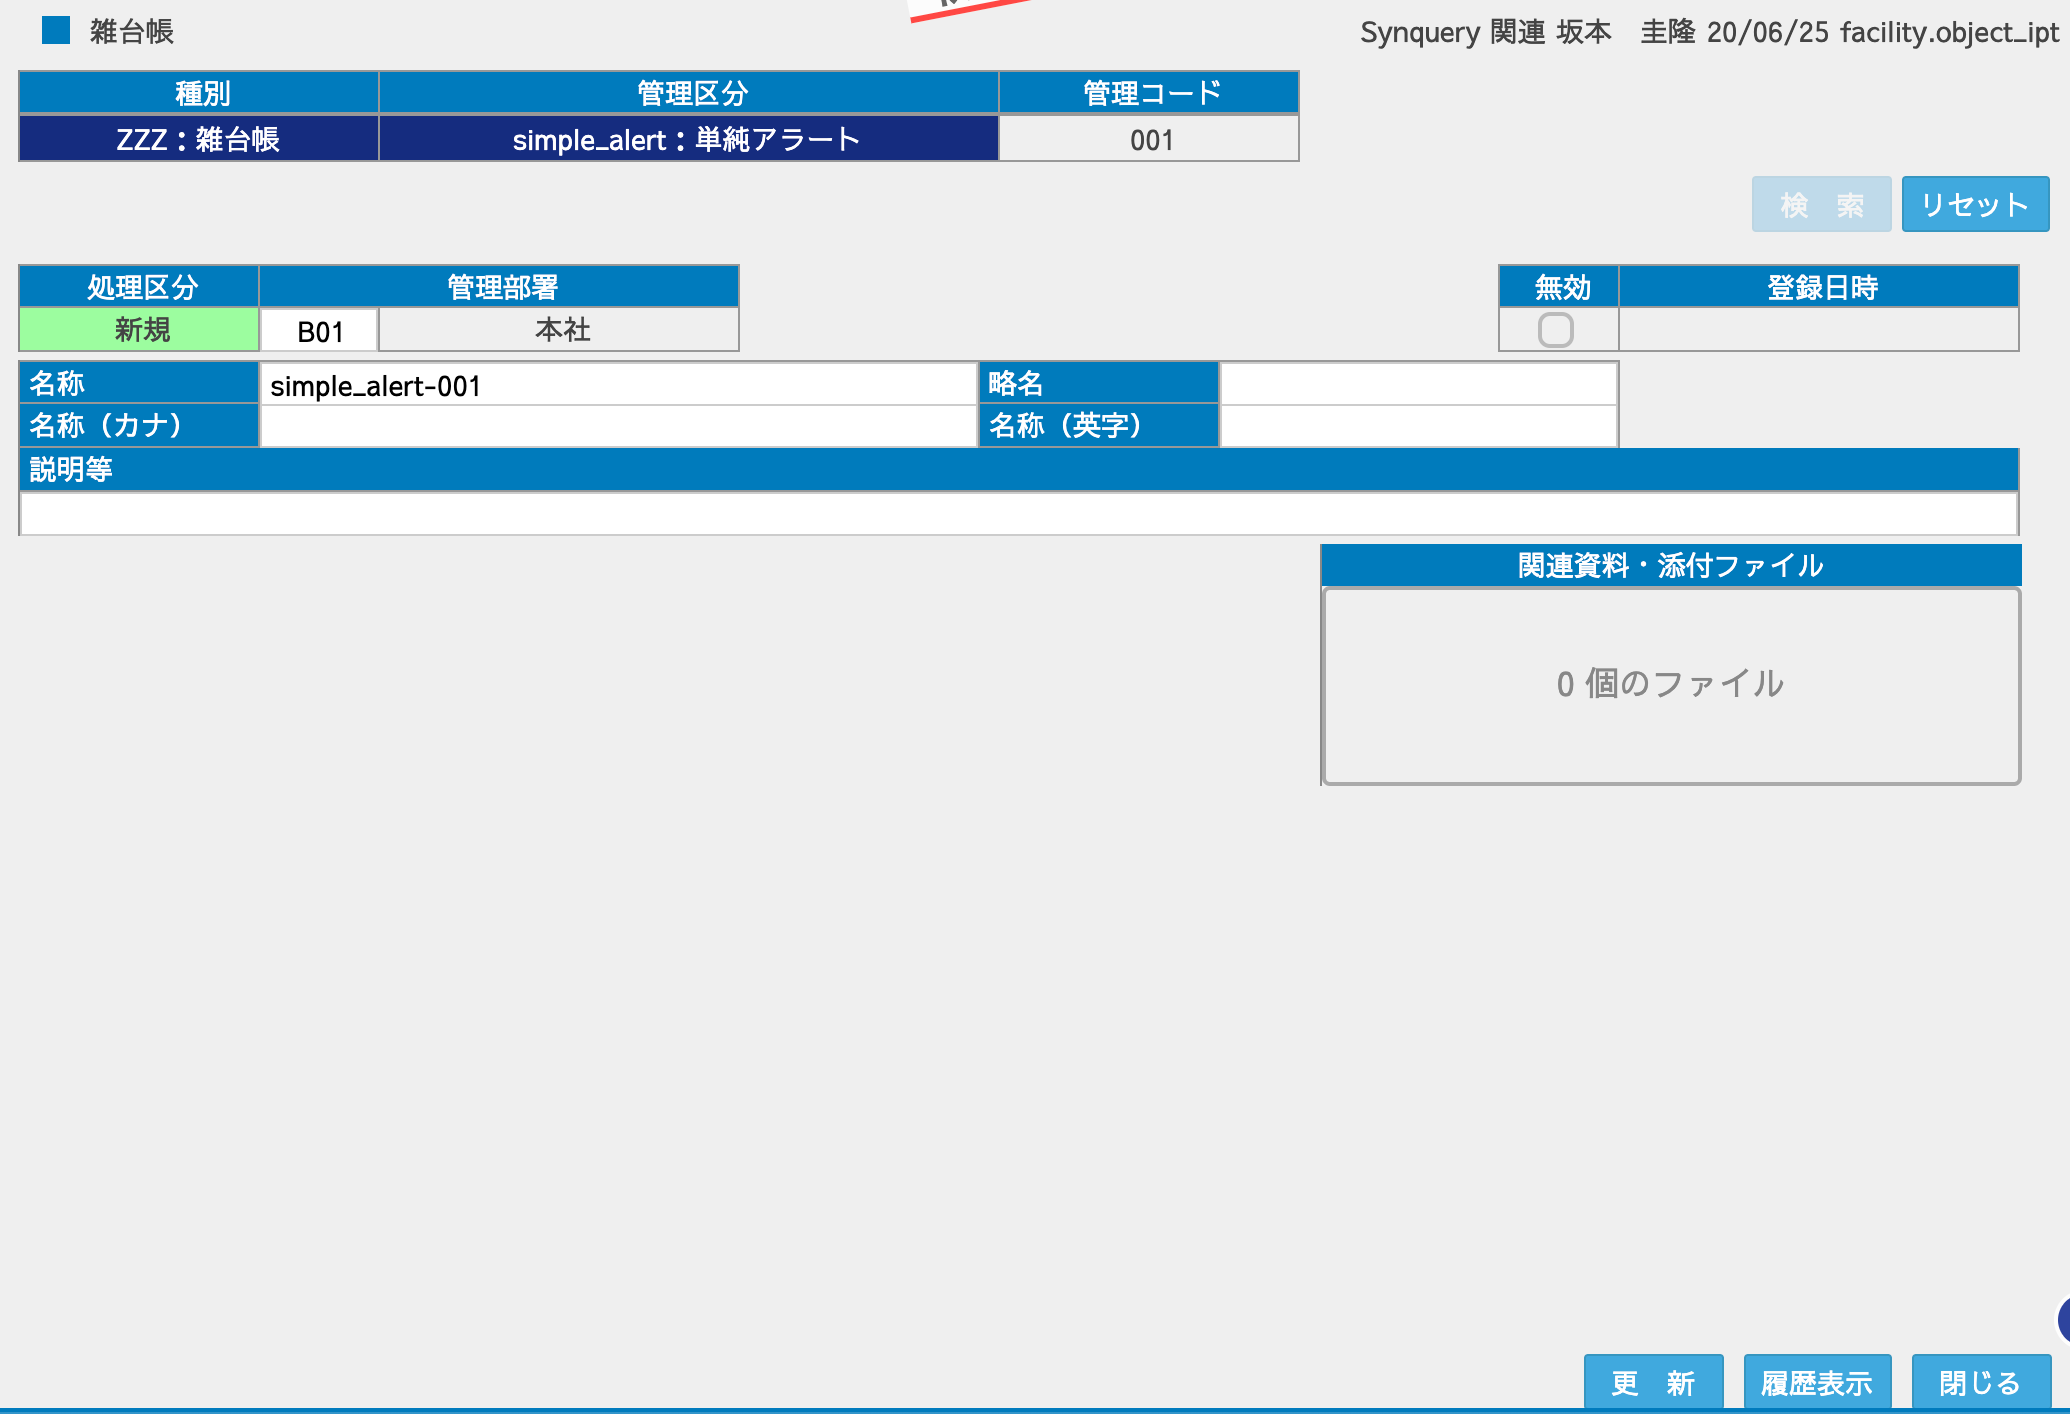Click the disabled 検索 button
The image size is (2070, 1414).
click(x=1821, y=204)
